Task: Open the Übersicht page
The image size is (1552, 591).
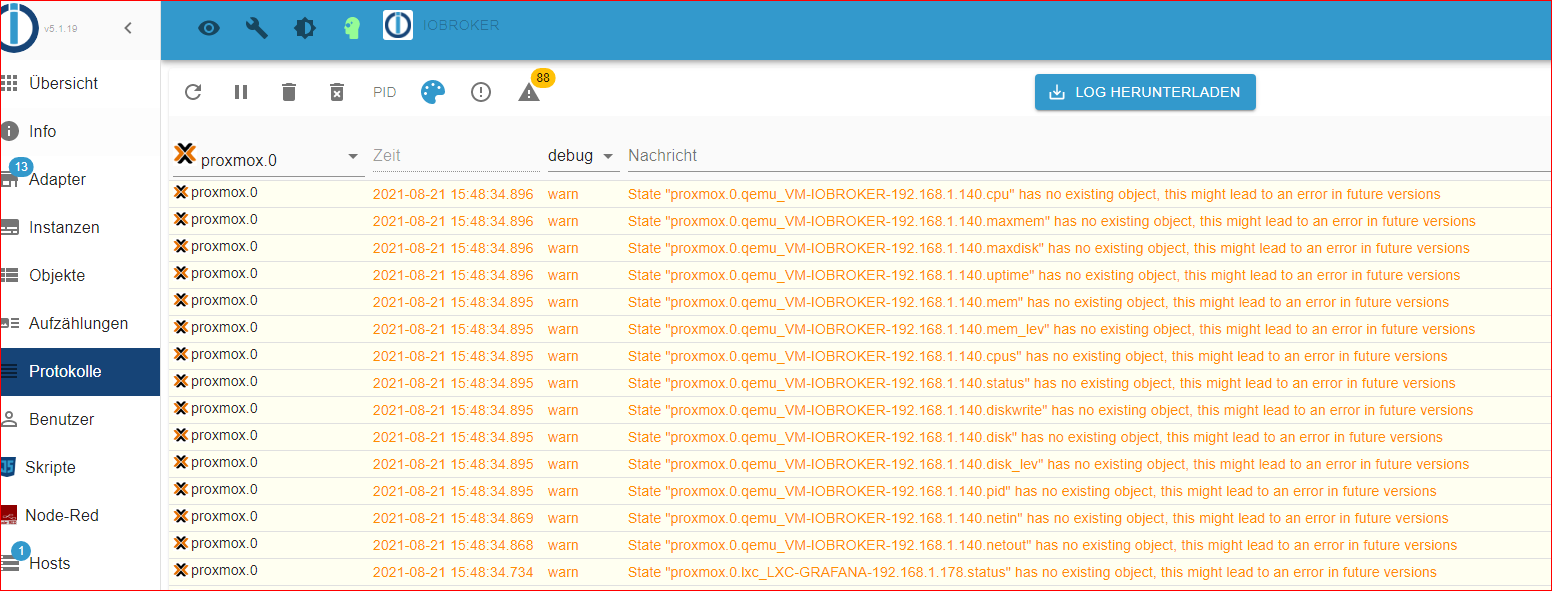Action: (x=80, y=83)
